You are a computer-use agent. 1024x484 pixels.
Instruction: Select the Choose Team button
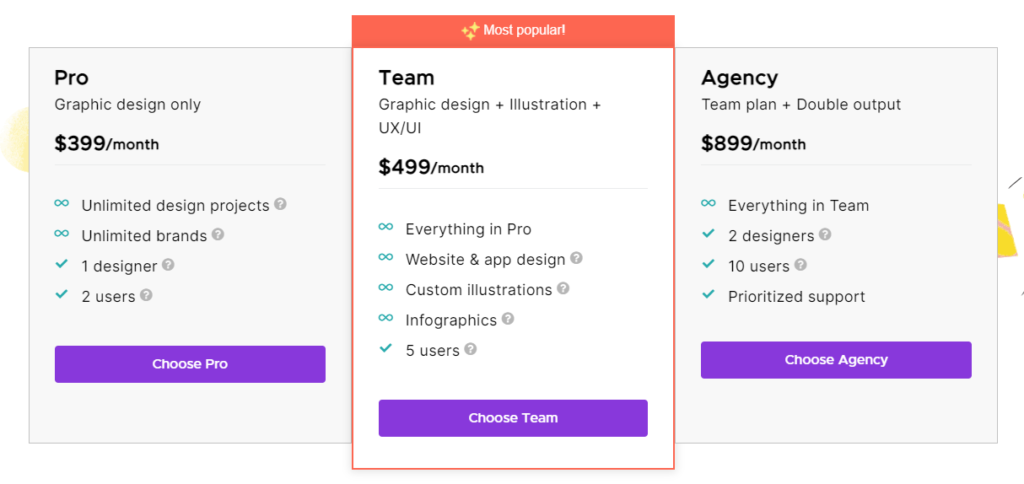513,418
